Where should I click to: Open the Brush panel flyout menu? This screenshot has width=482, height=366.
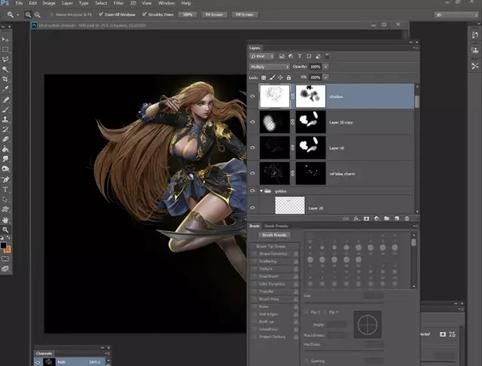[415, 226]
